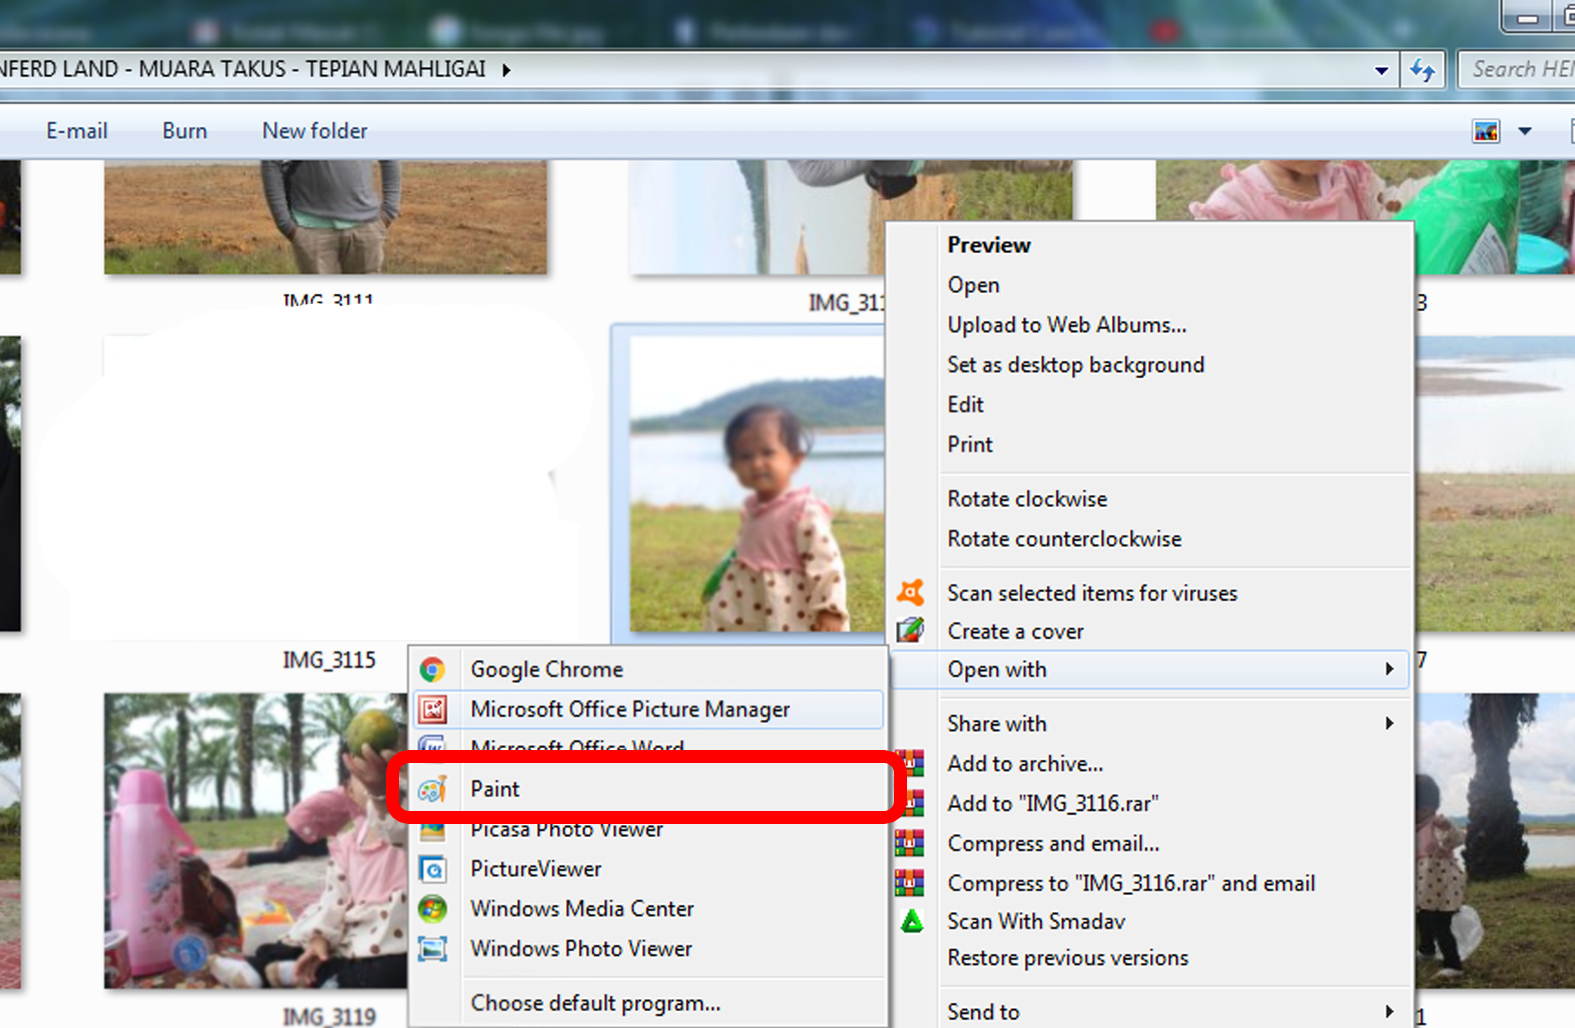The width and height of the screenshot is (1575, 1028).
Task: Click the address bar path text
Action: click(243, 69)
